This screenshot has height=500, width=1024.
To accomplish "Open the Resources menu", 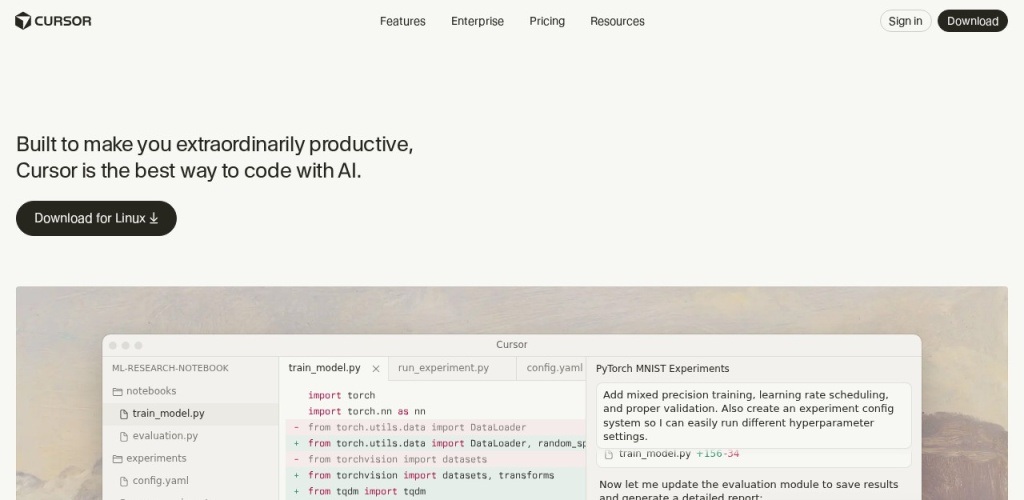I will (x=617, y=21).
